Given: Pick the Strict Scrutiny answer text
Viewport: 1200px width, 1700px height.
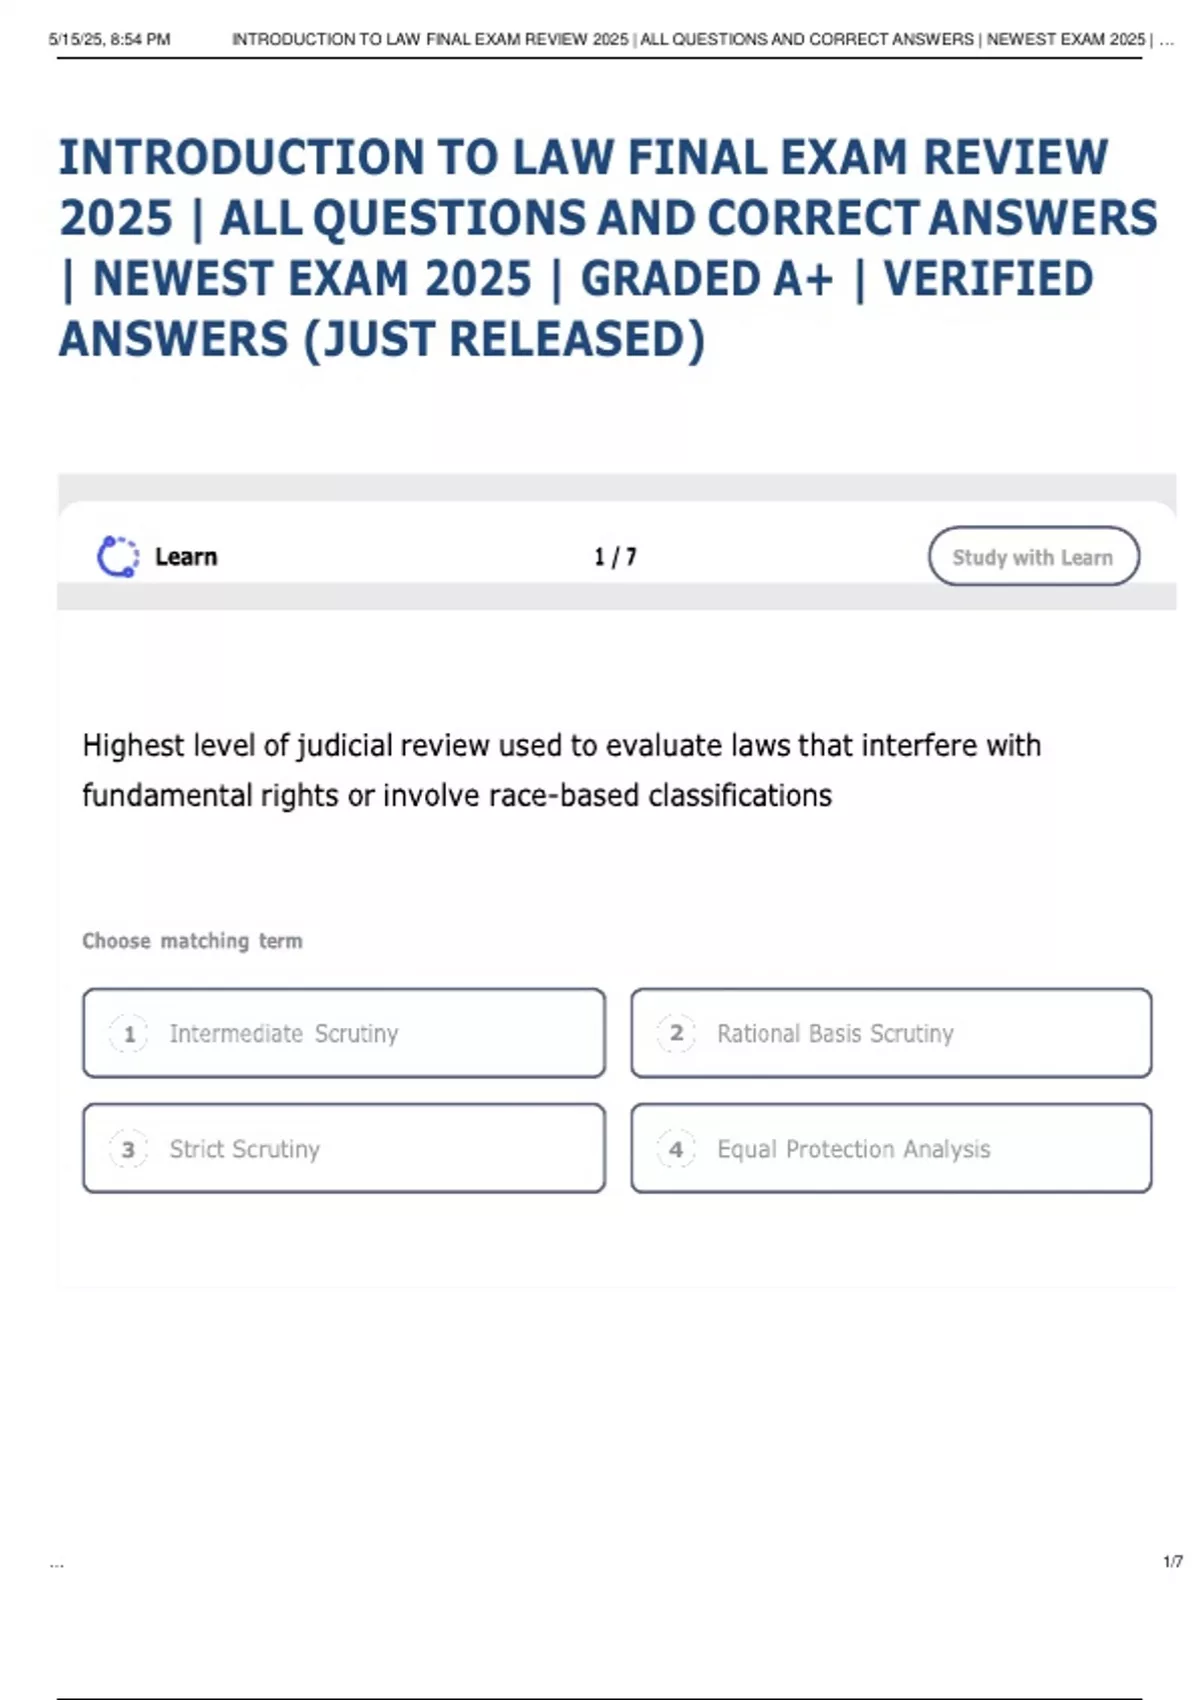Looking at the screenshot, I should [x=245, y=1150].
